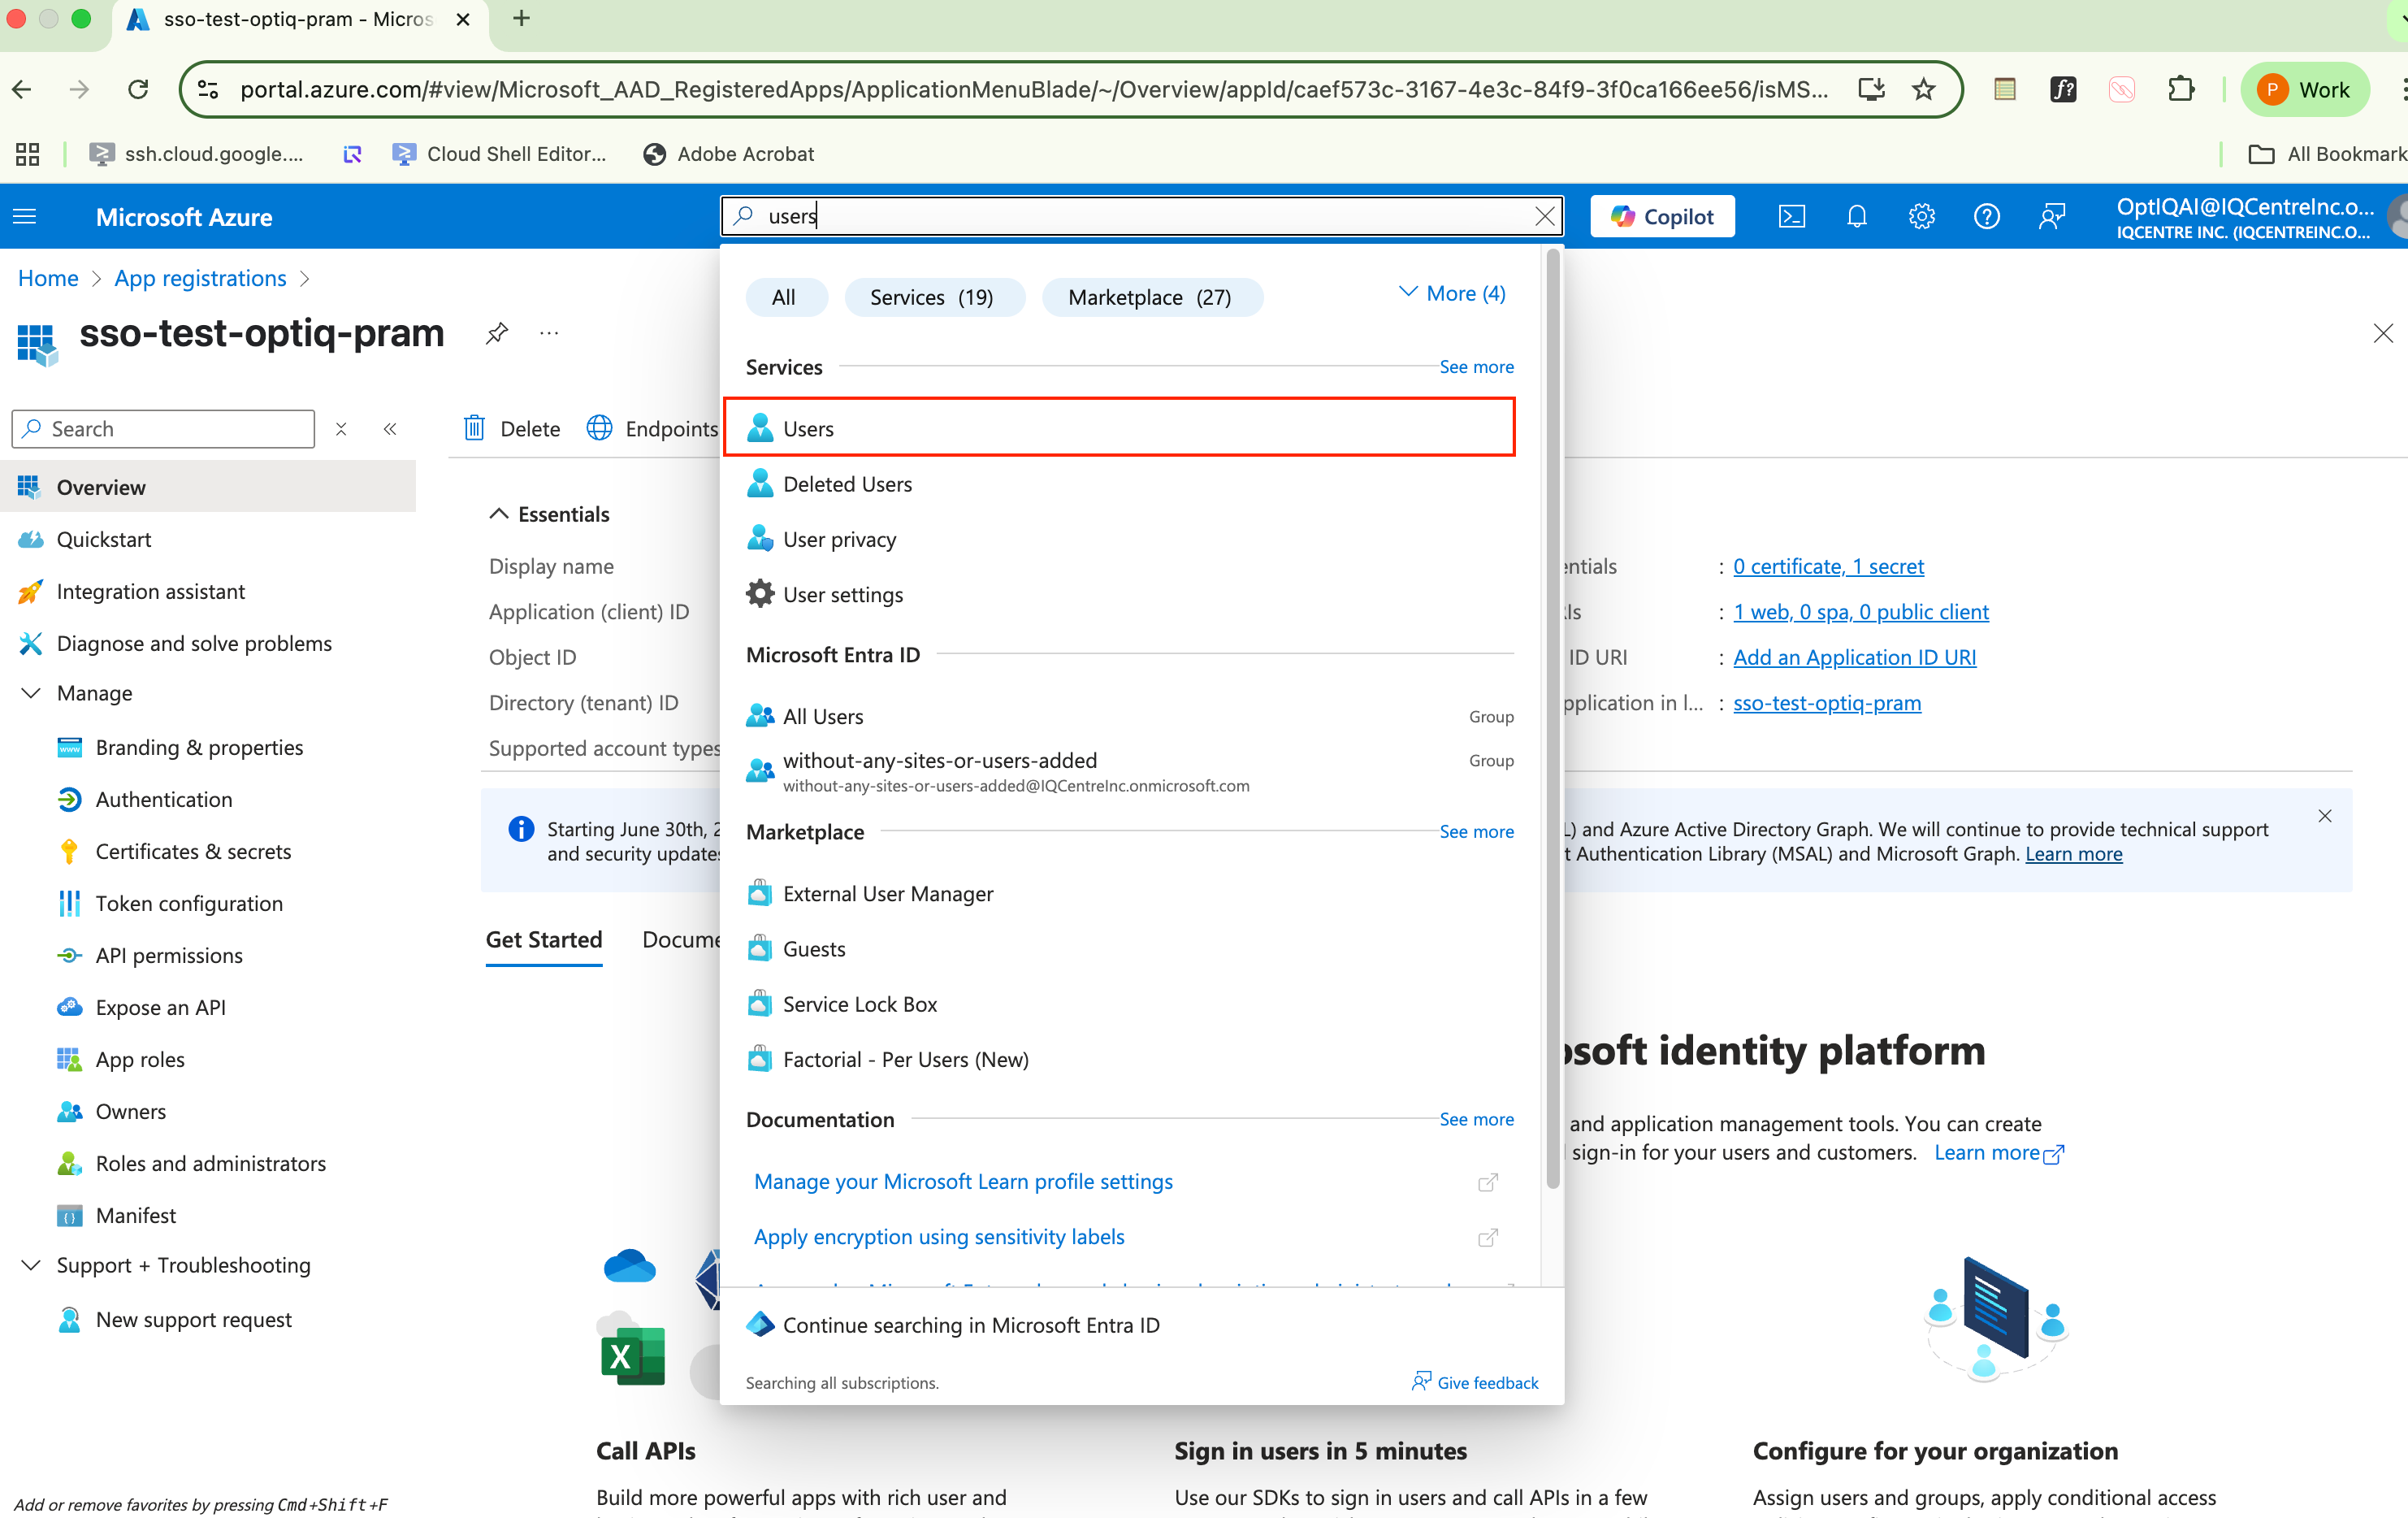2408x1518 pixels.
Task: Launch Copilot from the header
Action: (1662, 216)
